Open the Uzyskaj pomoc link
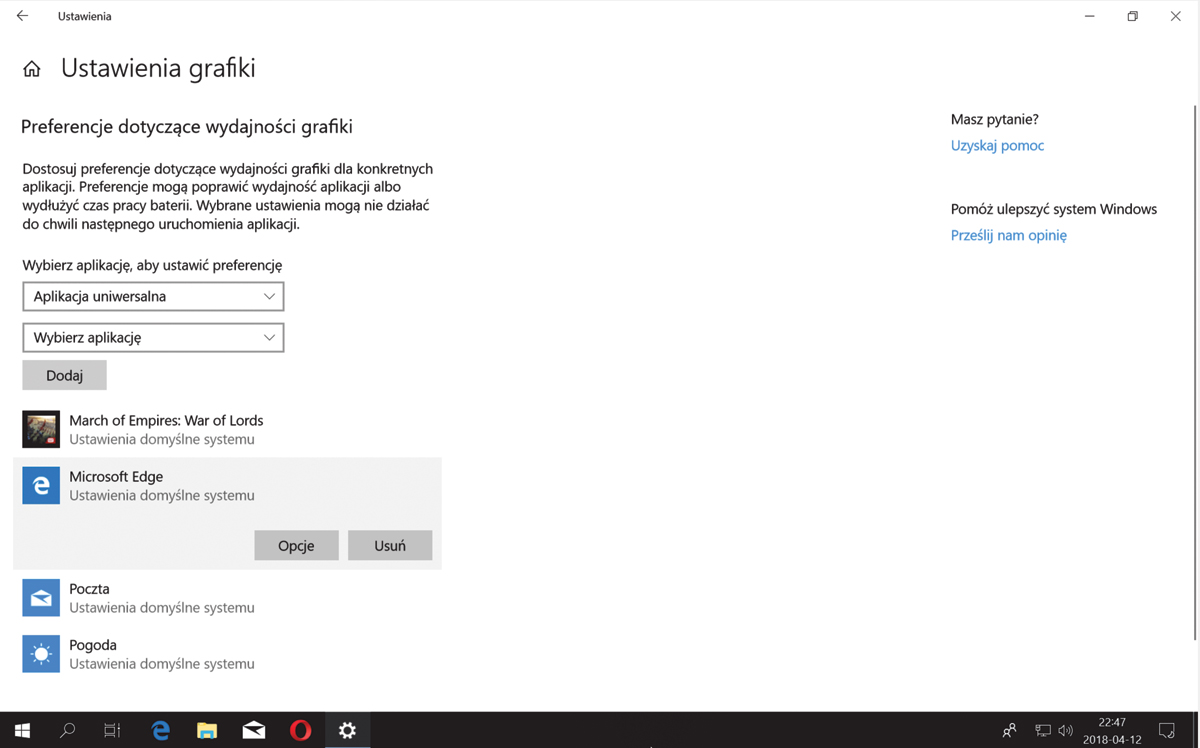Screen dimensions: 1200x748 tap(997, 145)
